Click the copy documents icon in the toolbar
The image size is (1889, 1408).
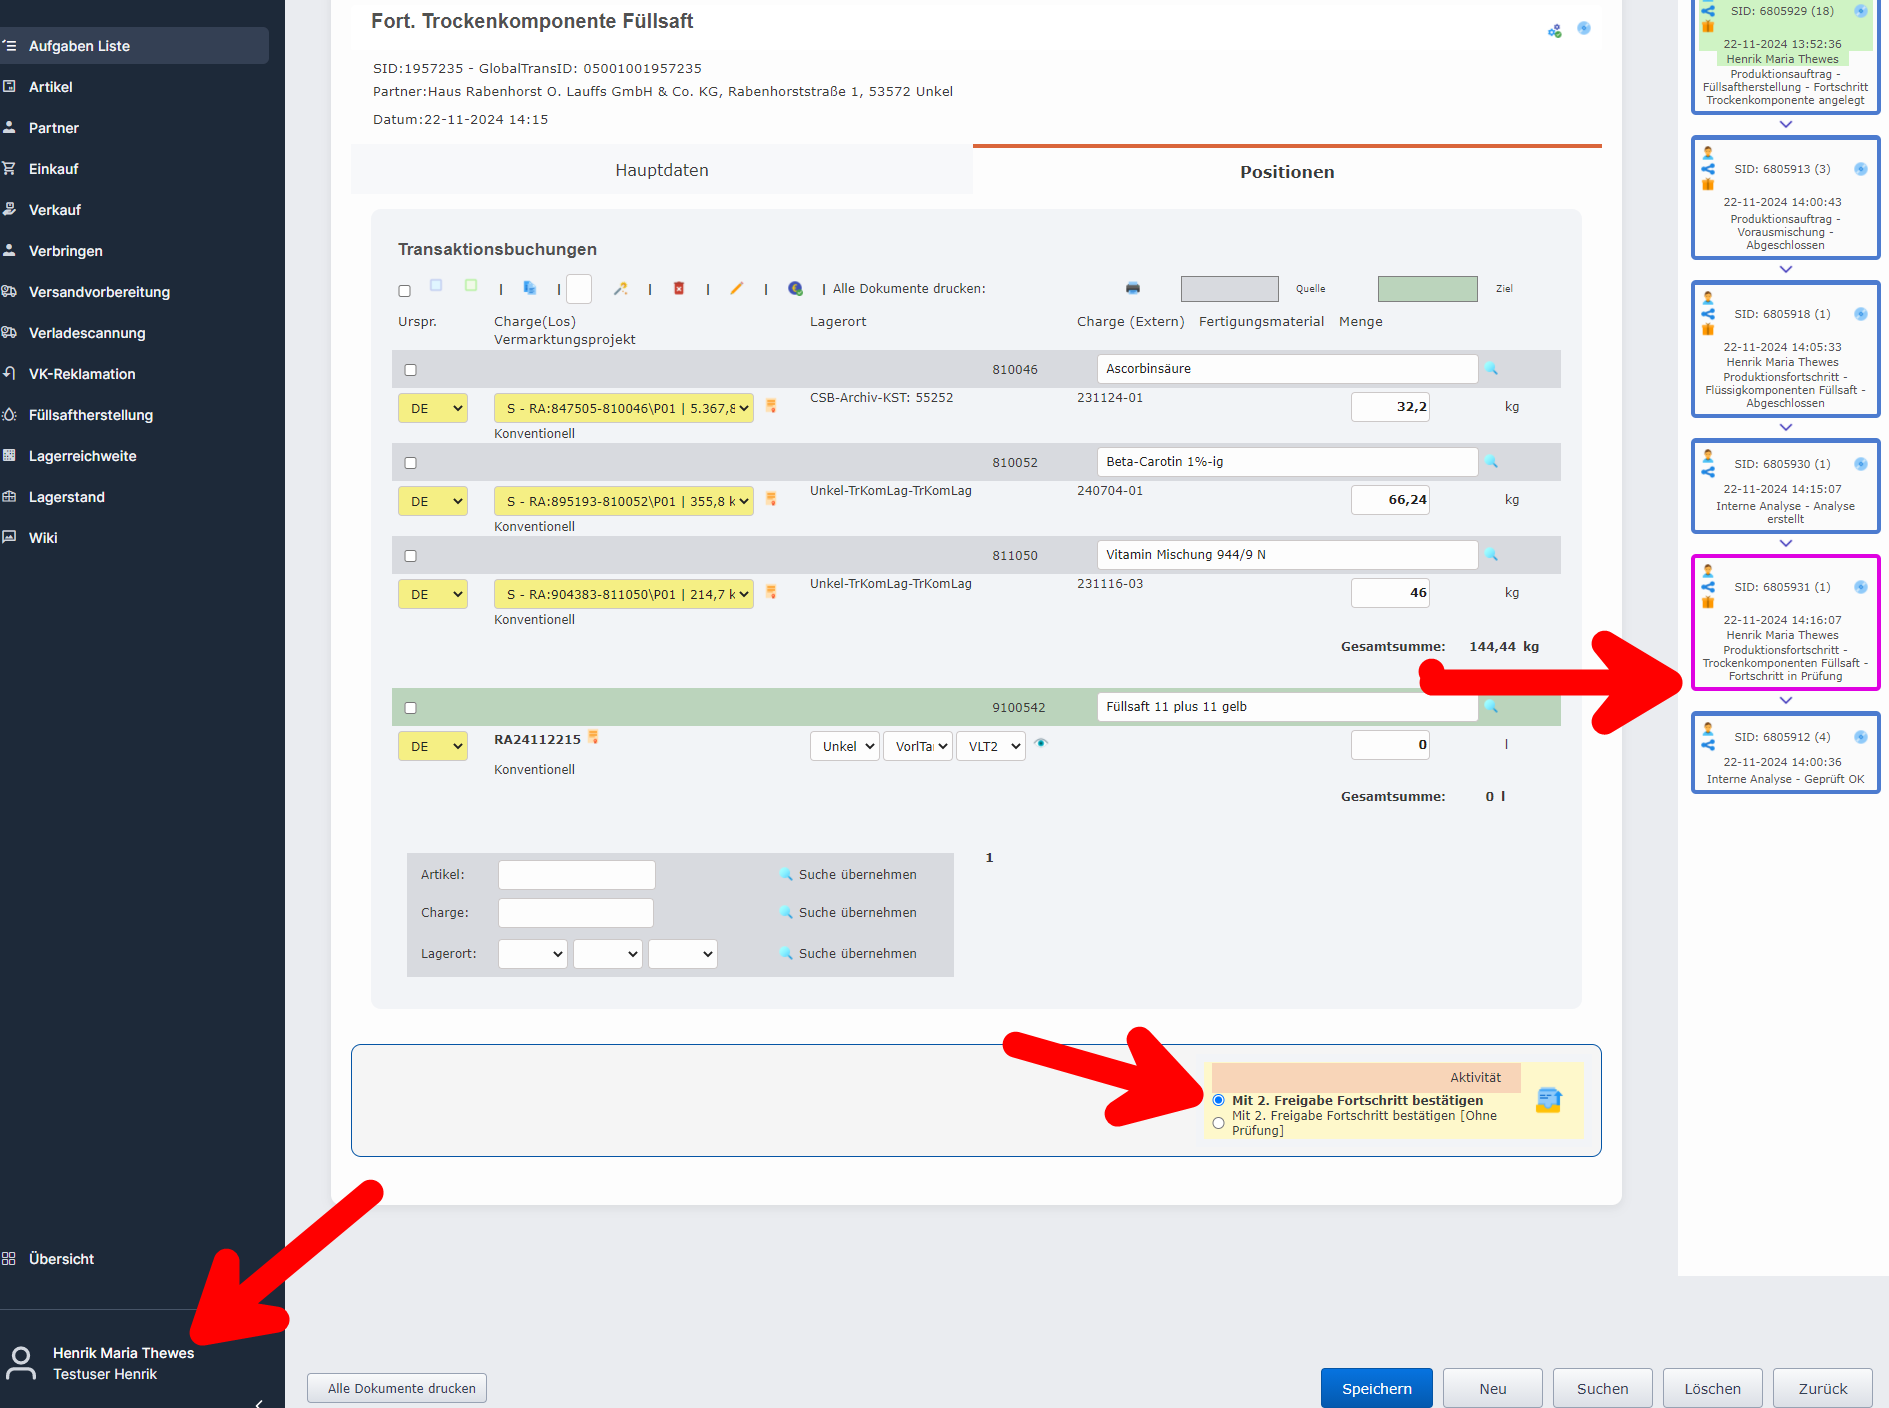[x=530, y=288]
